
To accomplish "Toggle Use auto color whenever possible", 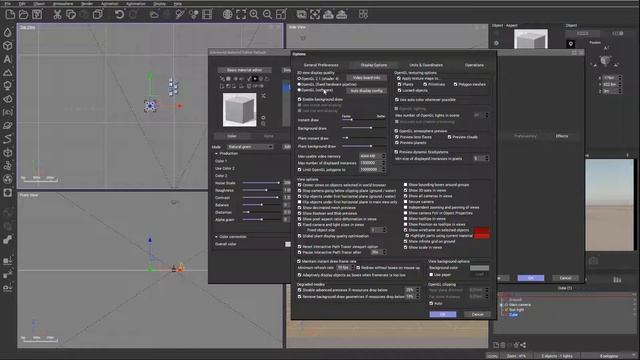I will coord(397,100).
